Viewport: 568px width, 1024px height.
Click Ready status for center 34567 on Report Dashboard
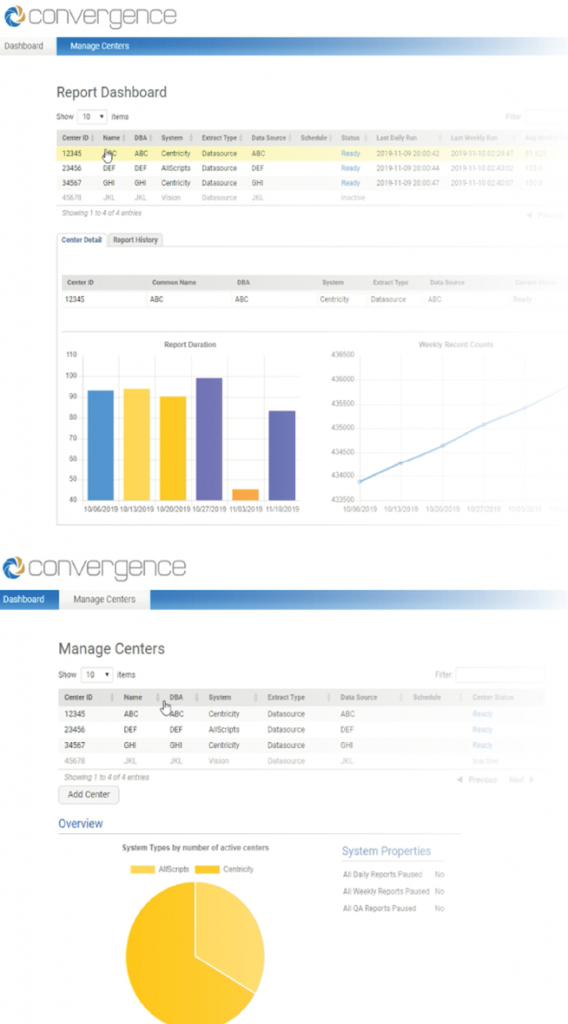[351, 183]
